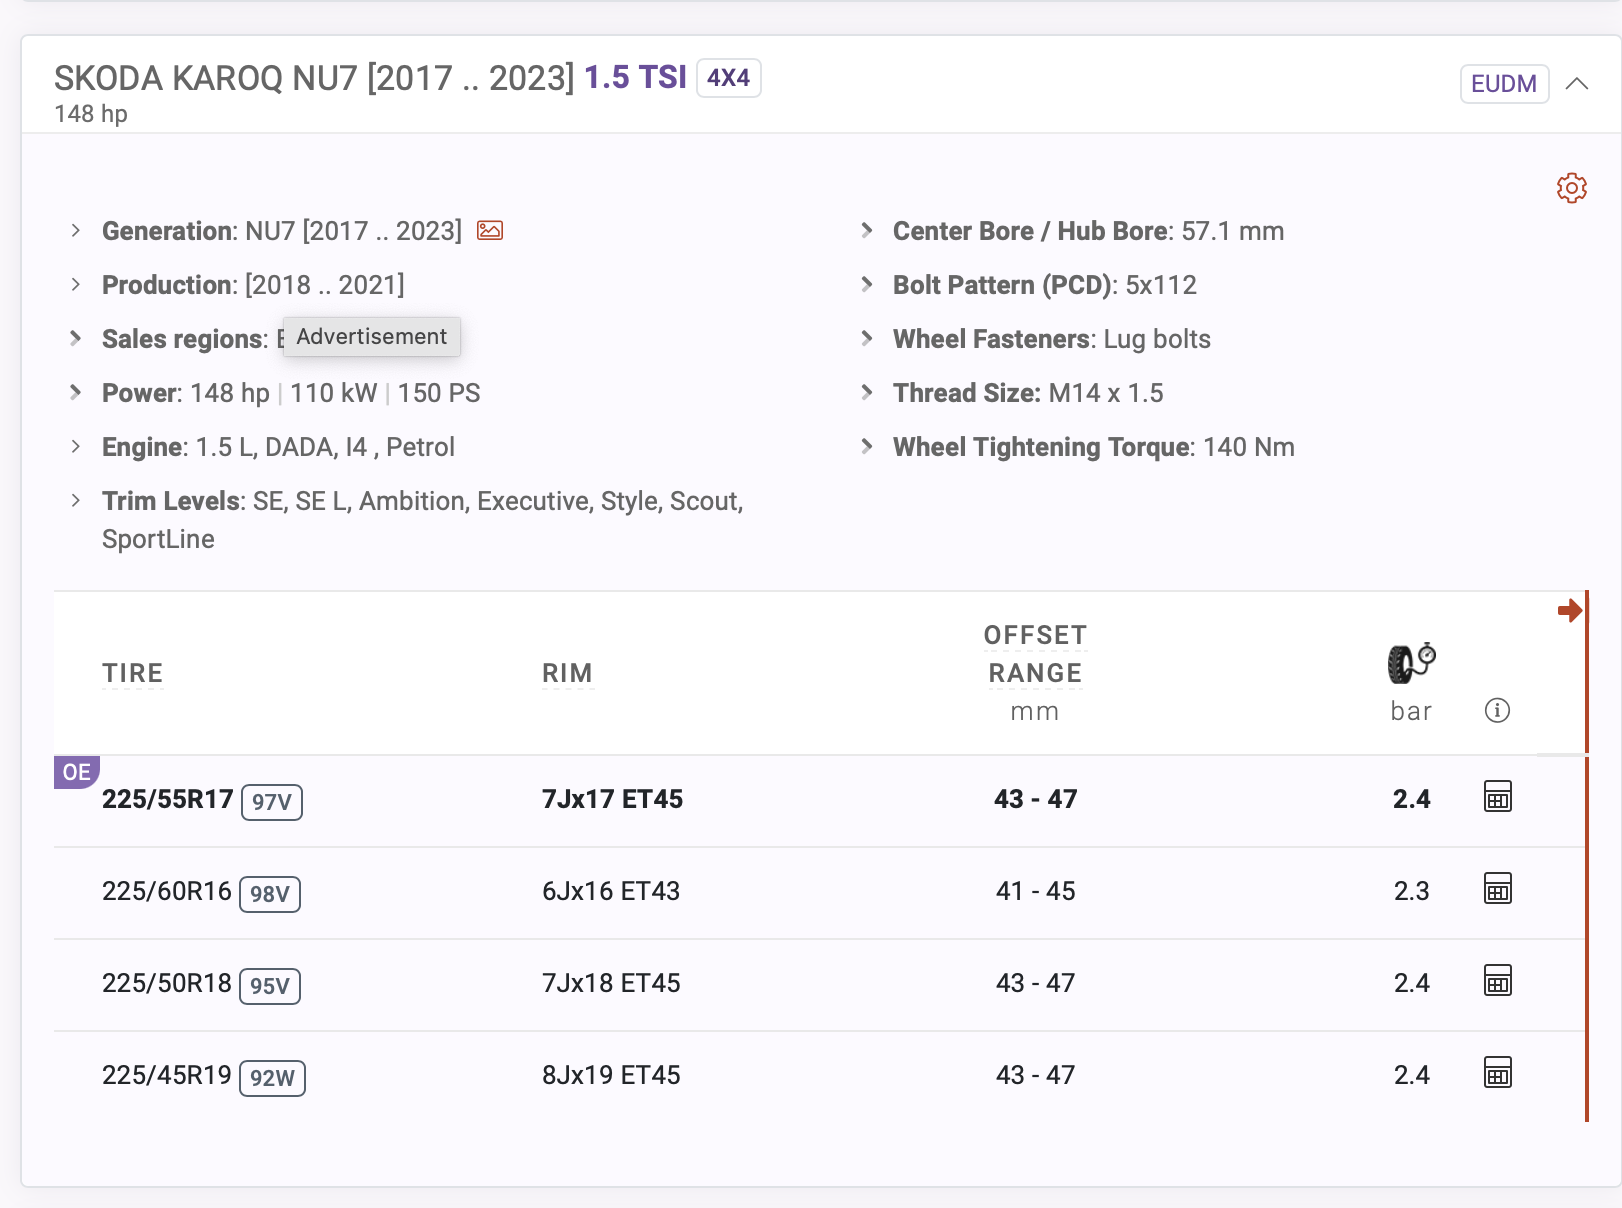Open calculator for 225/55R17 tire
The height and width of the screenshot is (1208, 1622).
pos(1497,797)
